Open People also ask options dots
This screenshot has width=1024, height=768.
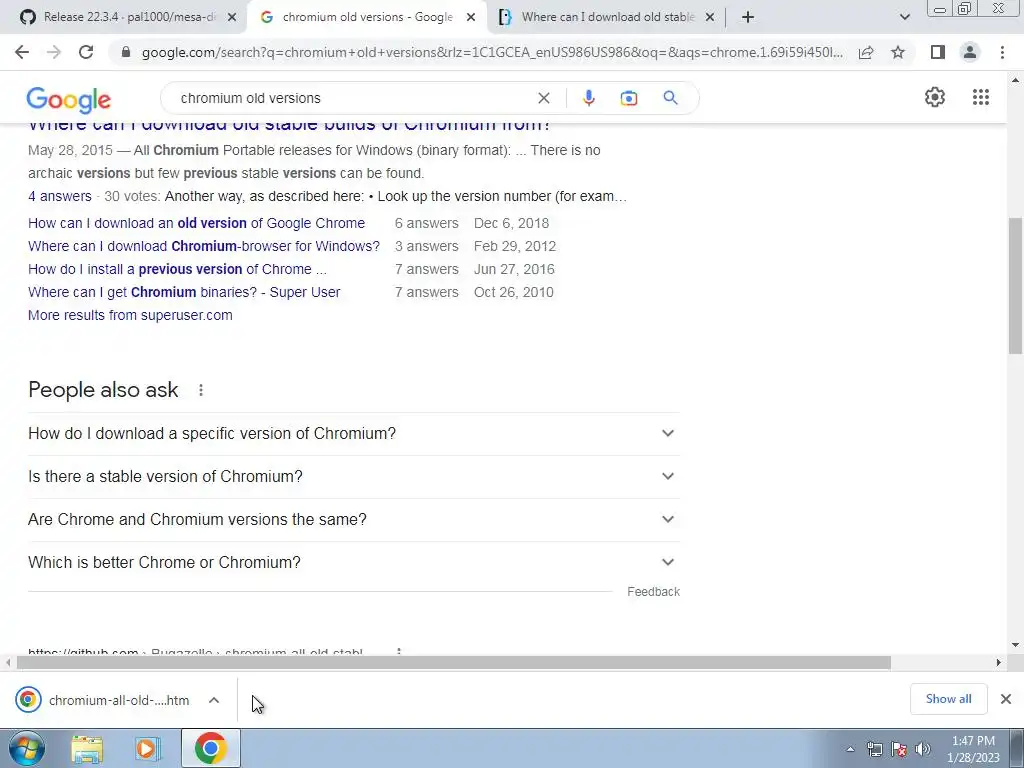[x=201, y=390]
